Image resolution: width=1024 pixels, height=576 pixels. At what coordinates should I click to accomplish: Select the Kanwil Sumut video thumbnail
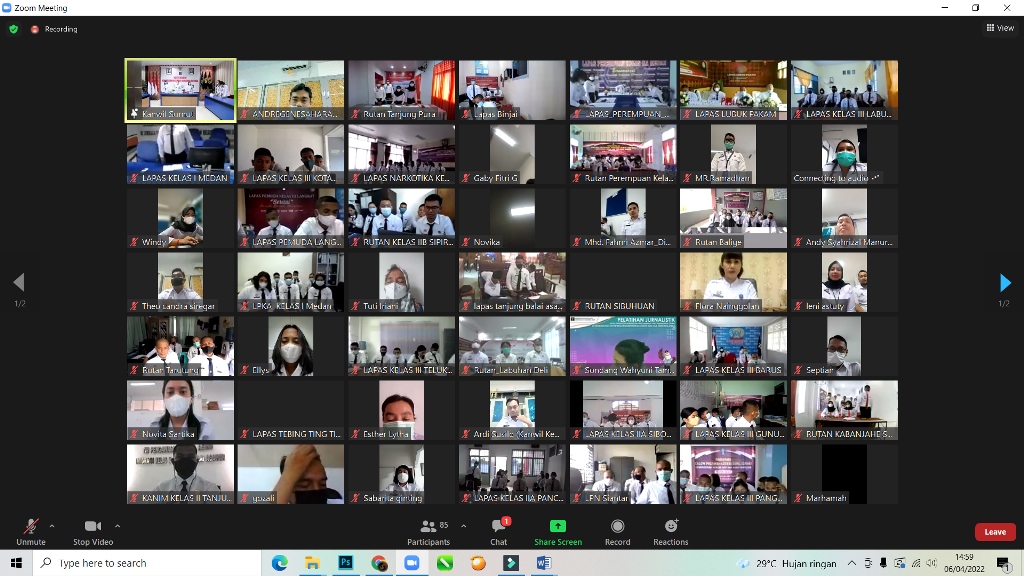coord(180,90)
